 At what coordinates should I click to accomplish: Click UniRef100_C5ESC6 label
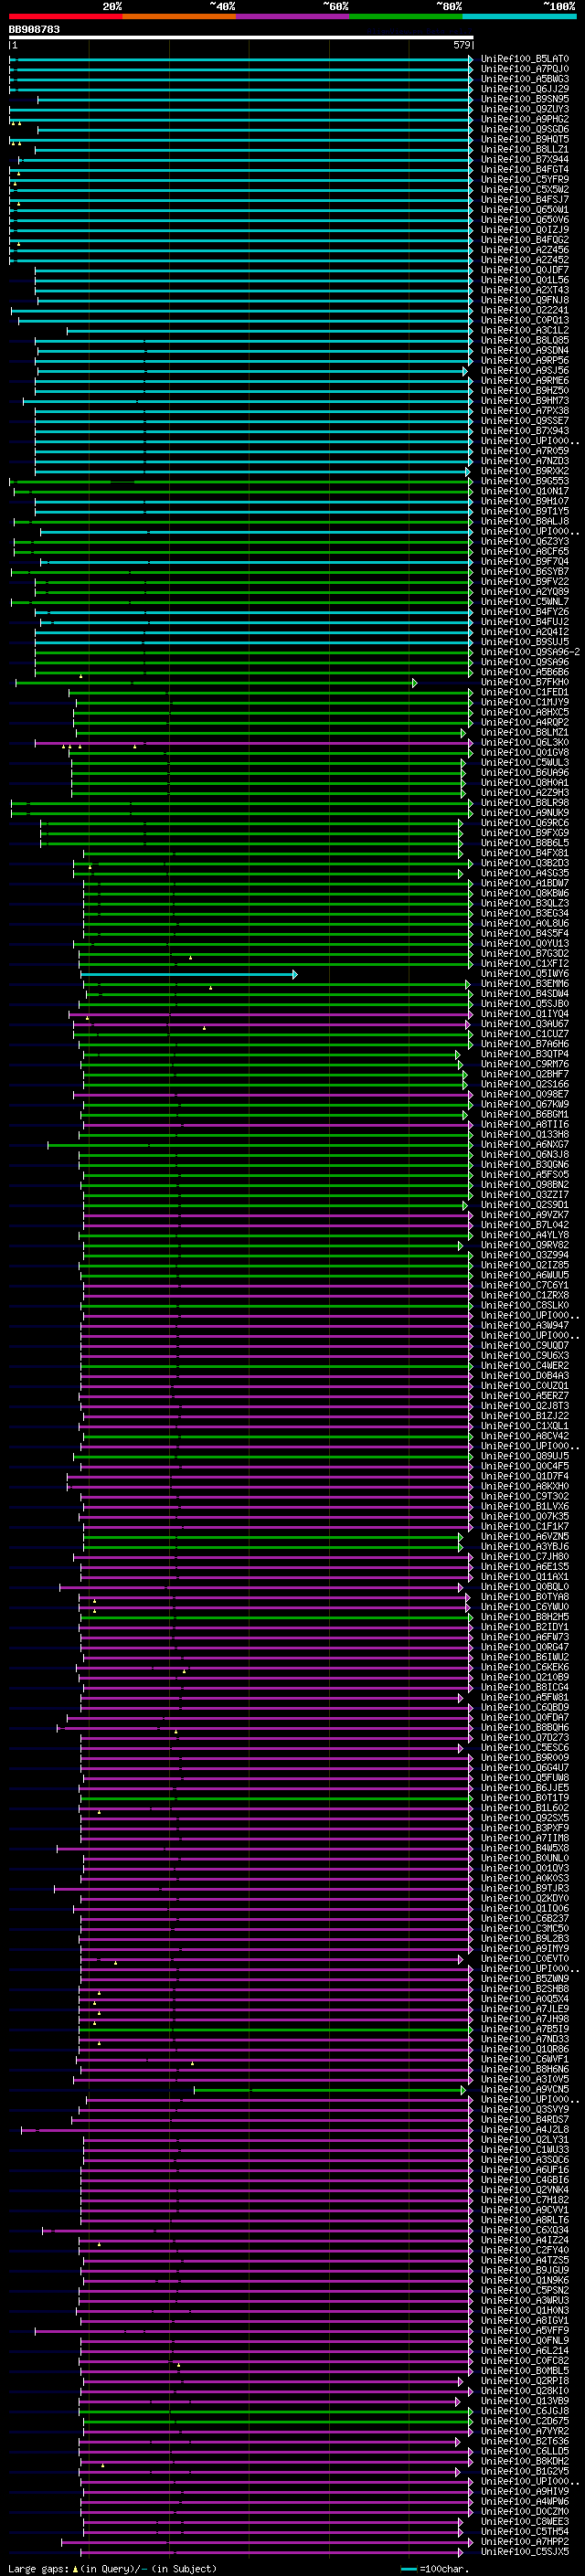click(525, 1749)
